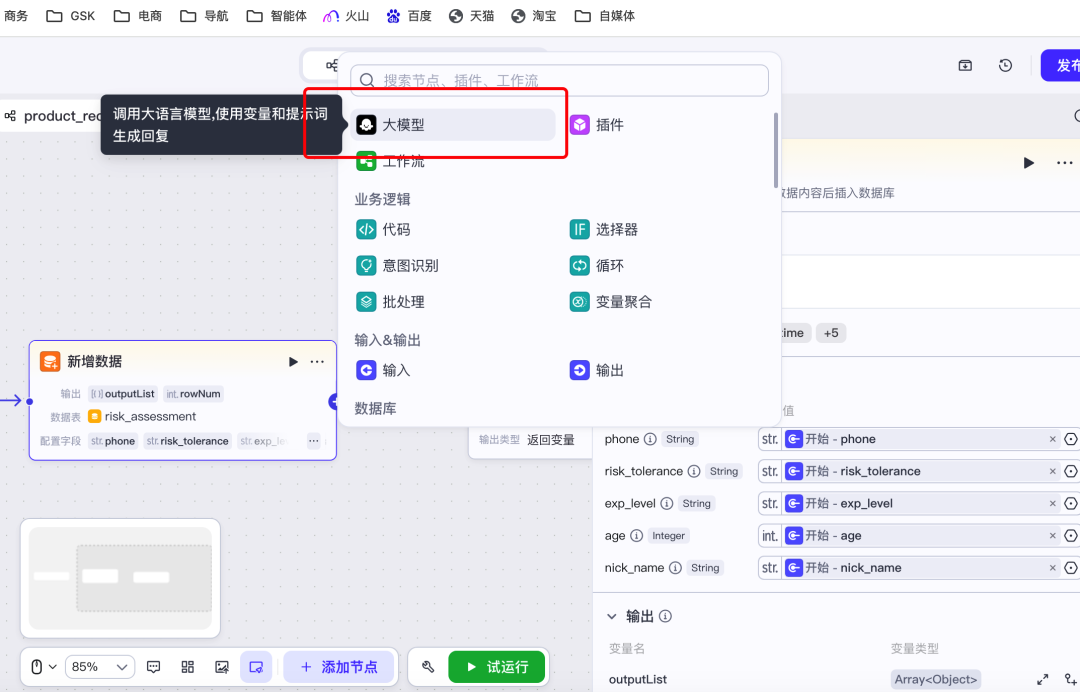Click the node picker popup scrollbar
The height and width of the screenshot is (692, 1080).
(x=776, y=150)
